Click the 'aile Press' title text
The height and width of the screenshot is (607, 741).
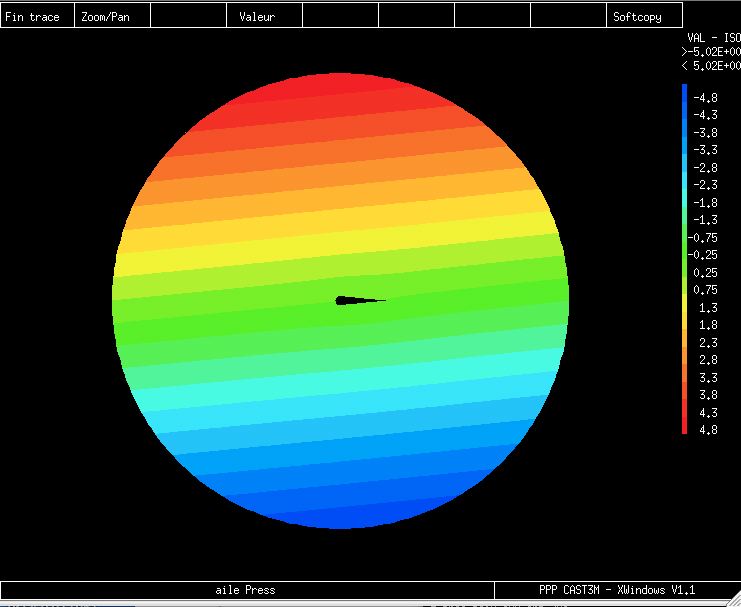coord(245,590)
